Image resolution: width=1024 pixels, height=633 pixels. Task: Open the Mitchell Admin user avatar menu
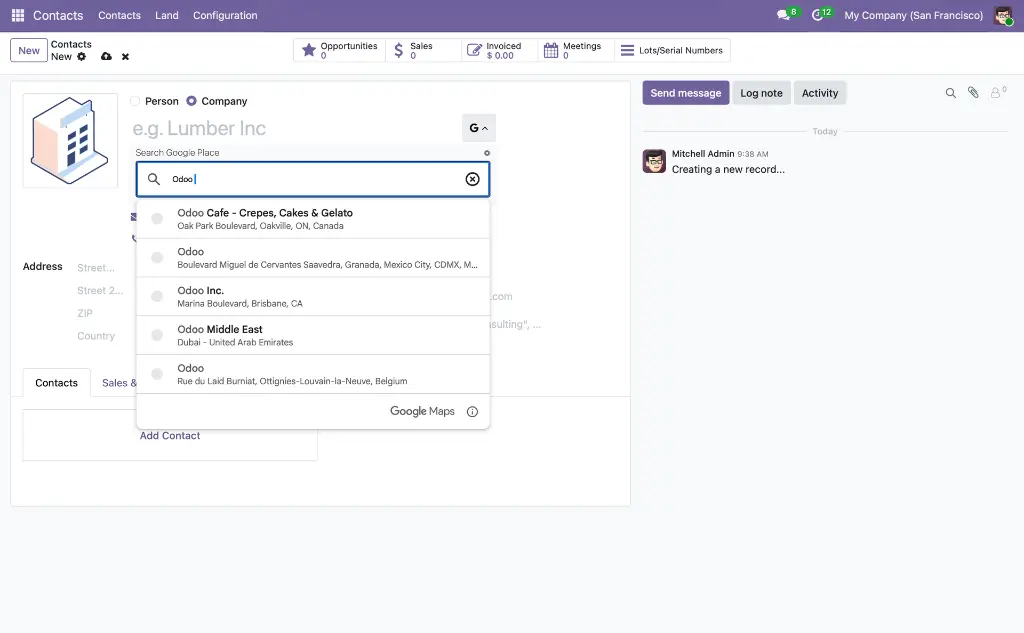1002,15
